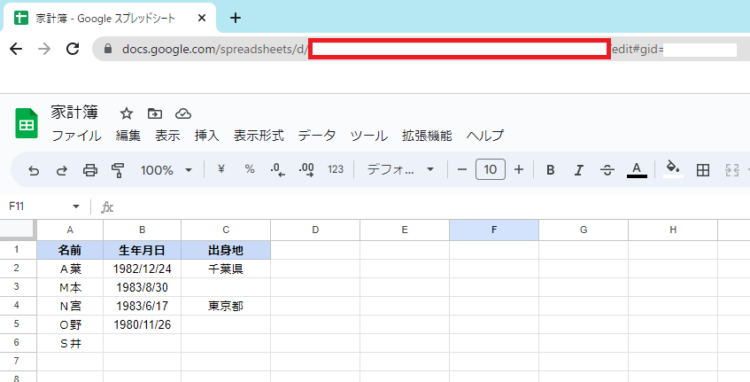Open the name box dropdown arrow
The width and height of the screenshot is (750, 382).
click(x=76, y=207)
